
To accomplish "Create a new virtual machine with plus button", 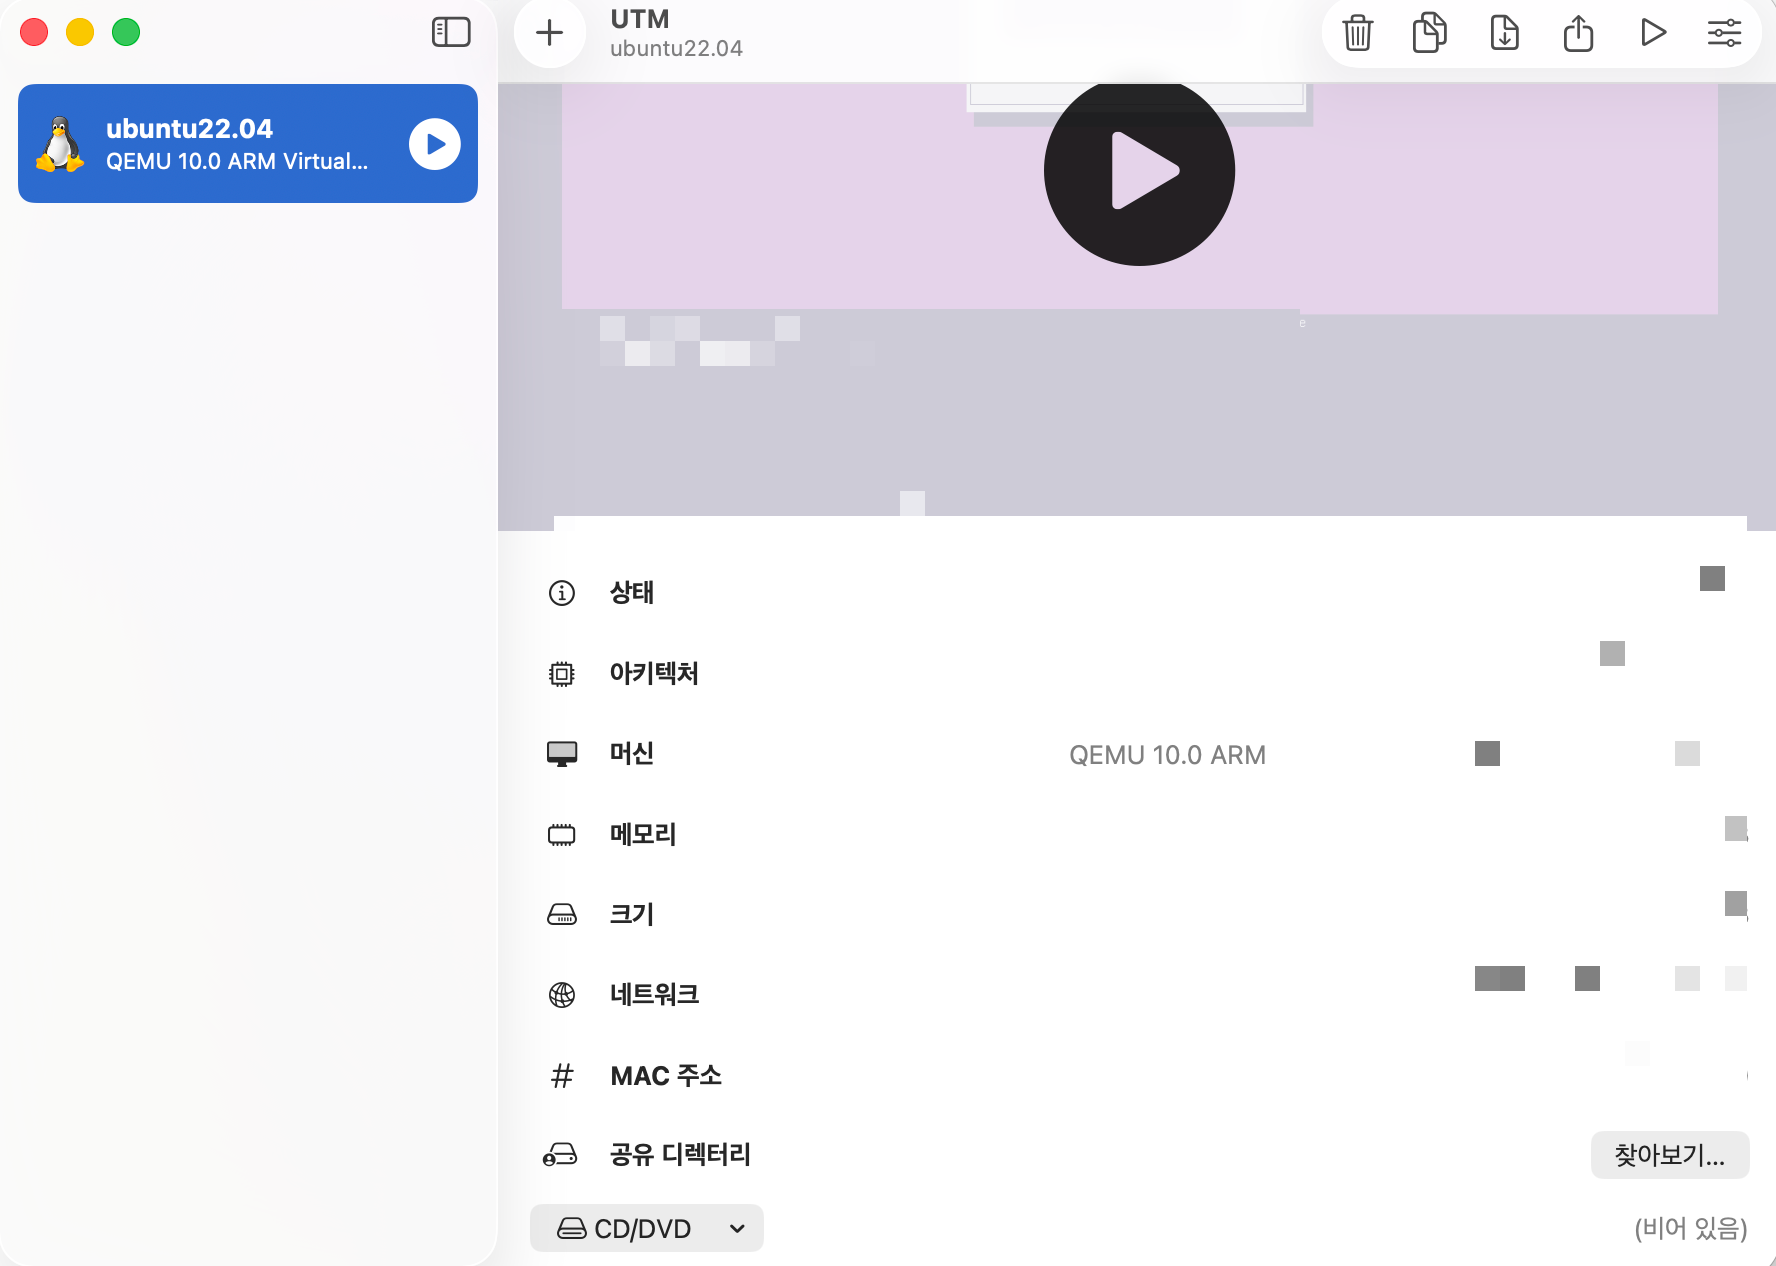I will click(549, 33).
